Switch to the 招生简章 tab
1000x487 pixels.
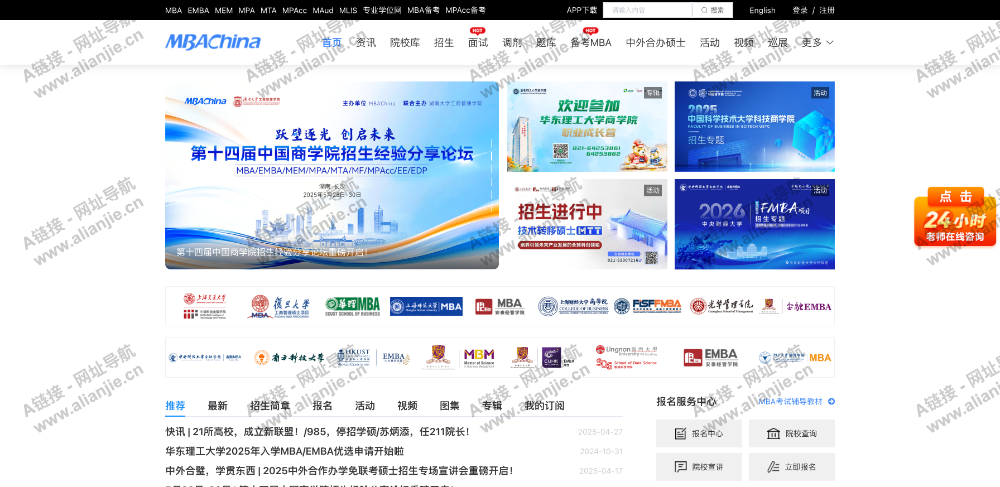tap(270, 406)
